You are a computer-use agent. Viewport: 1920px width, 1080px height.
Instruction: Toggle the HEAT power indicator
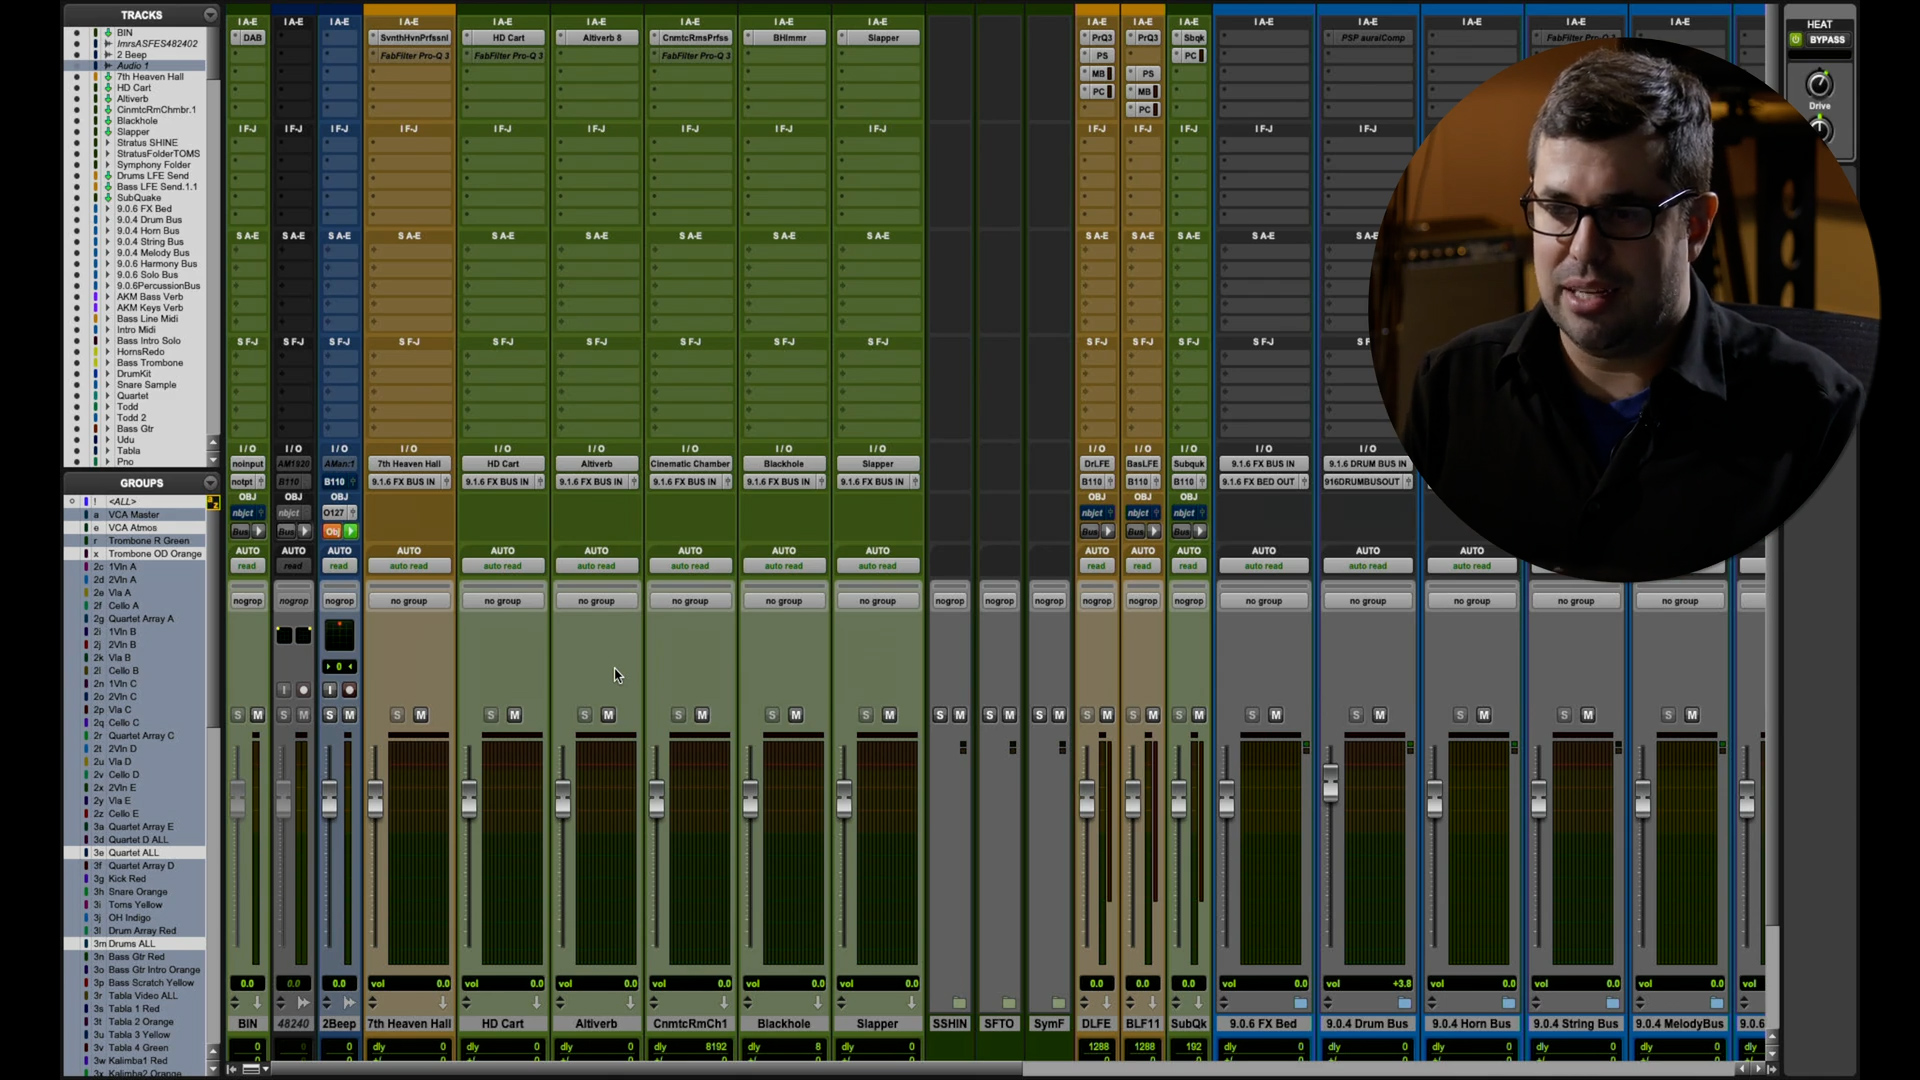(x=1796, y=40)
